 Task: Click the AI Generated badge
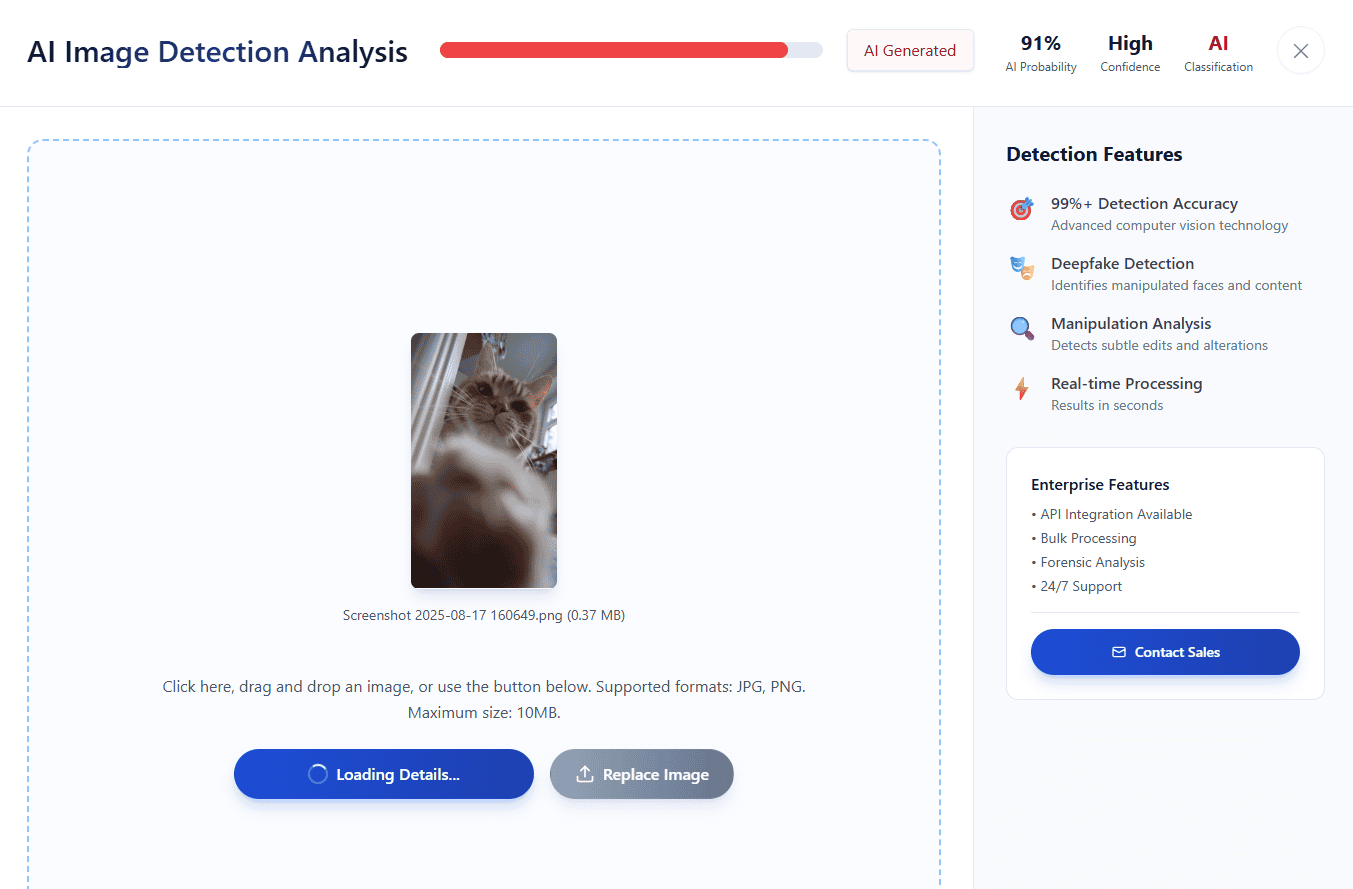910,50
